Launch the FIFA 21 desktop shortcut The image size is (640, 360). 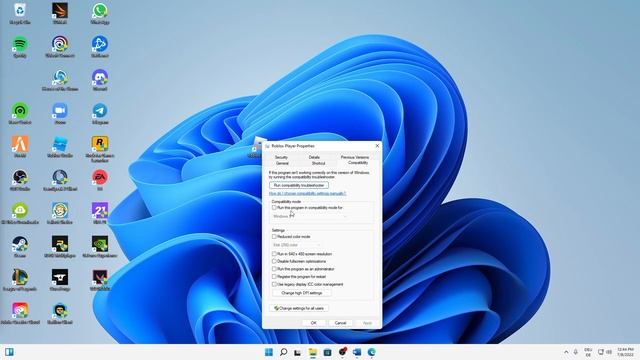(100, 211)
